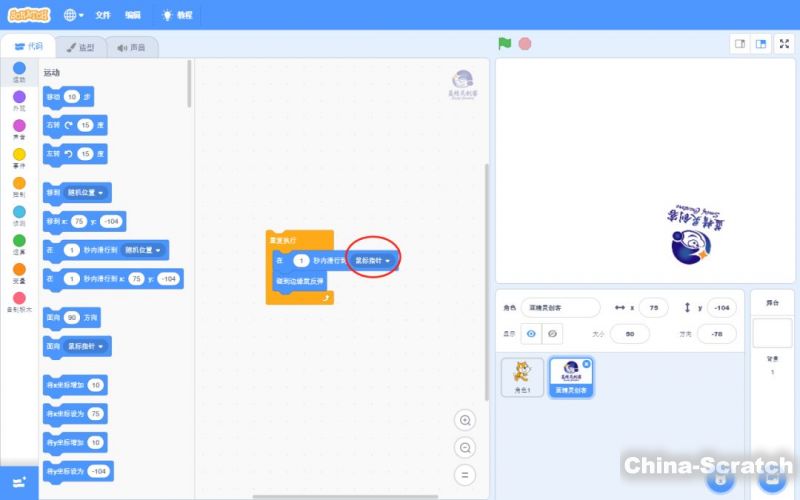Image resolution: width=800 pixels, height=500 pixels.
Task: Zoom in on the code workspace
Action: pos(464,420)
